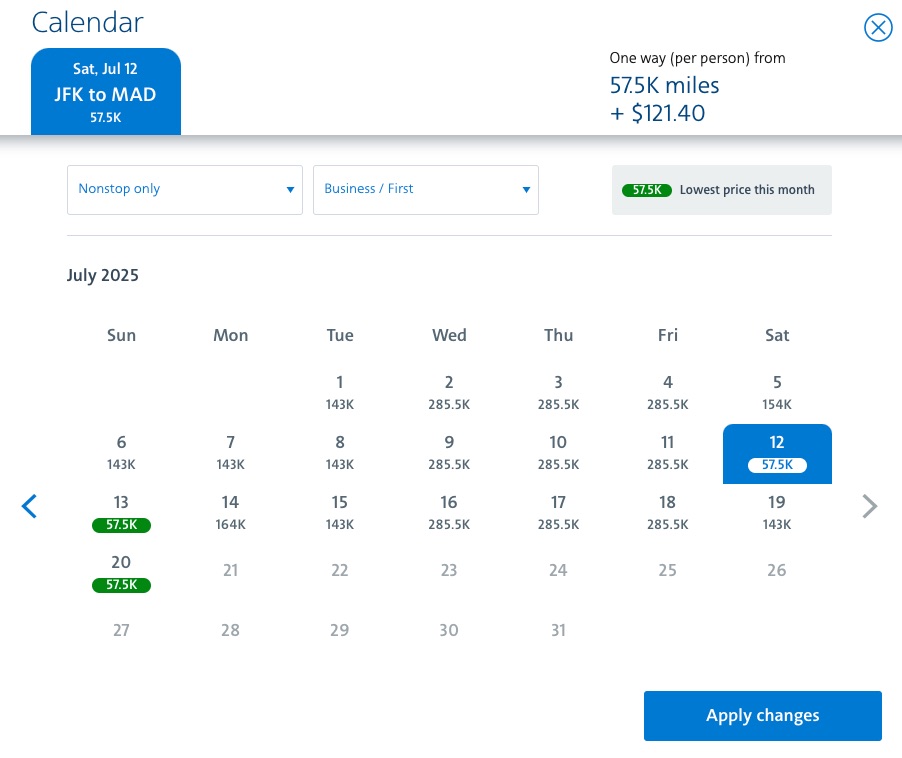This screenshot has height=758, width=902.
Task: Open the Nonstop only flight filter dropdown
Action: point(184,189)
